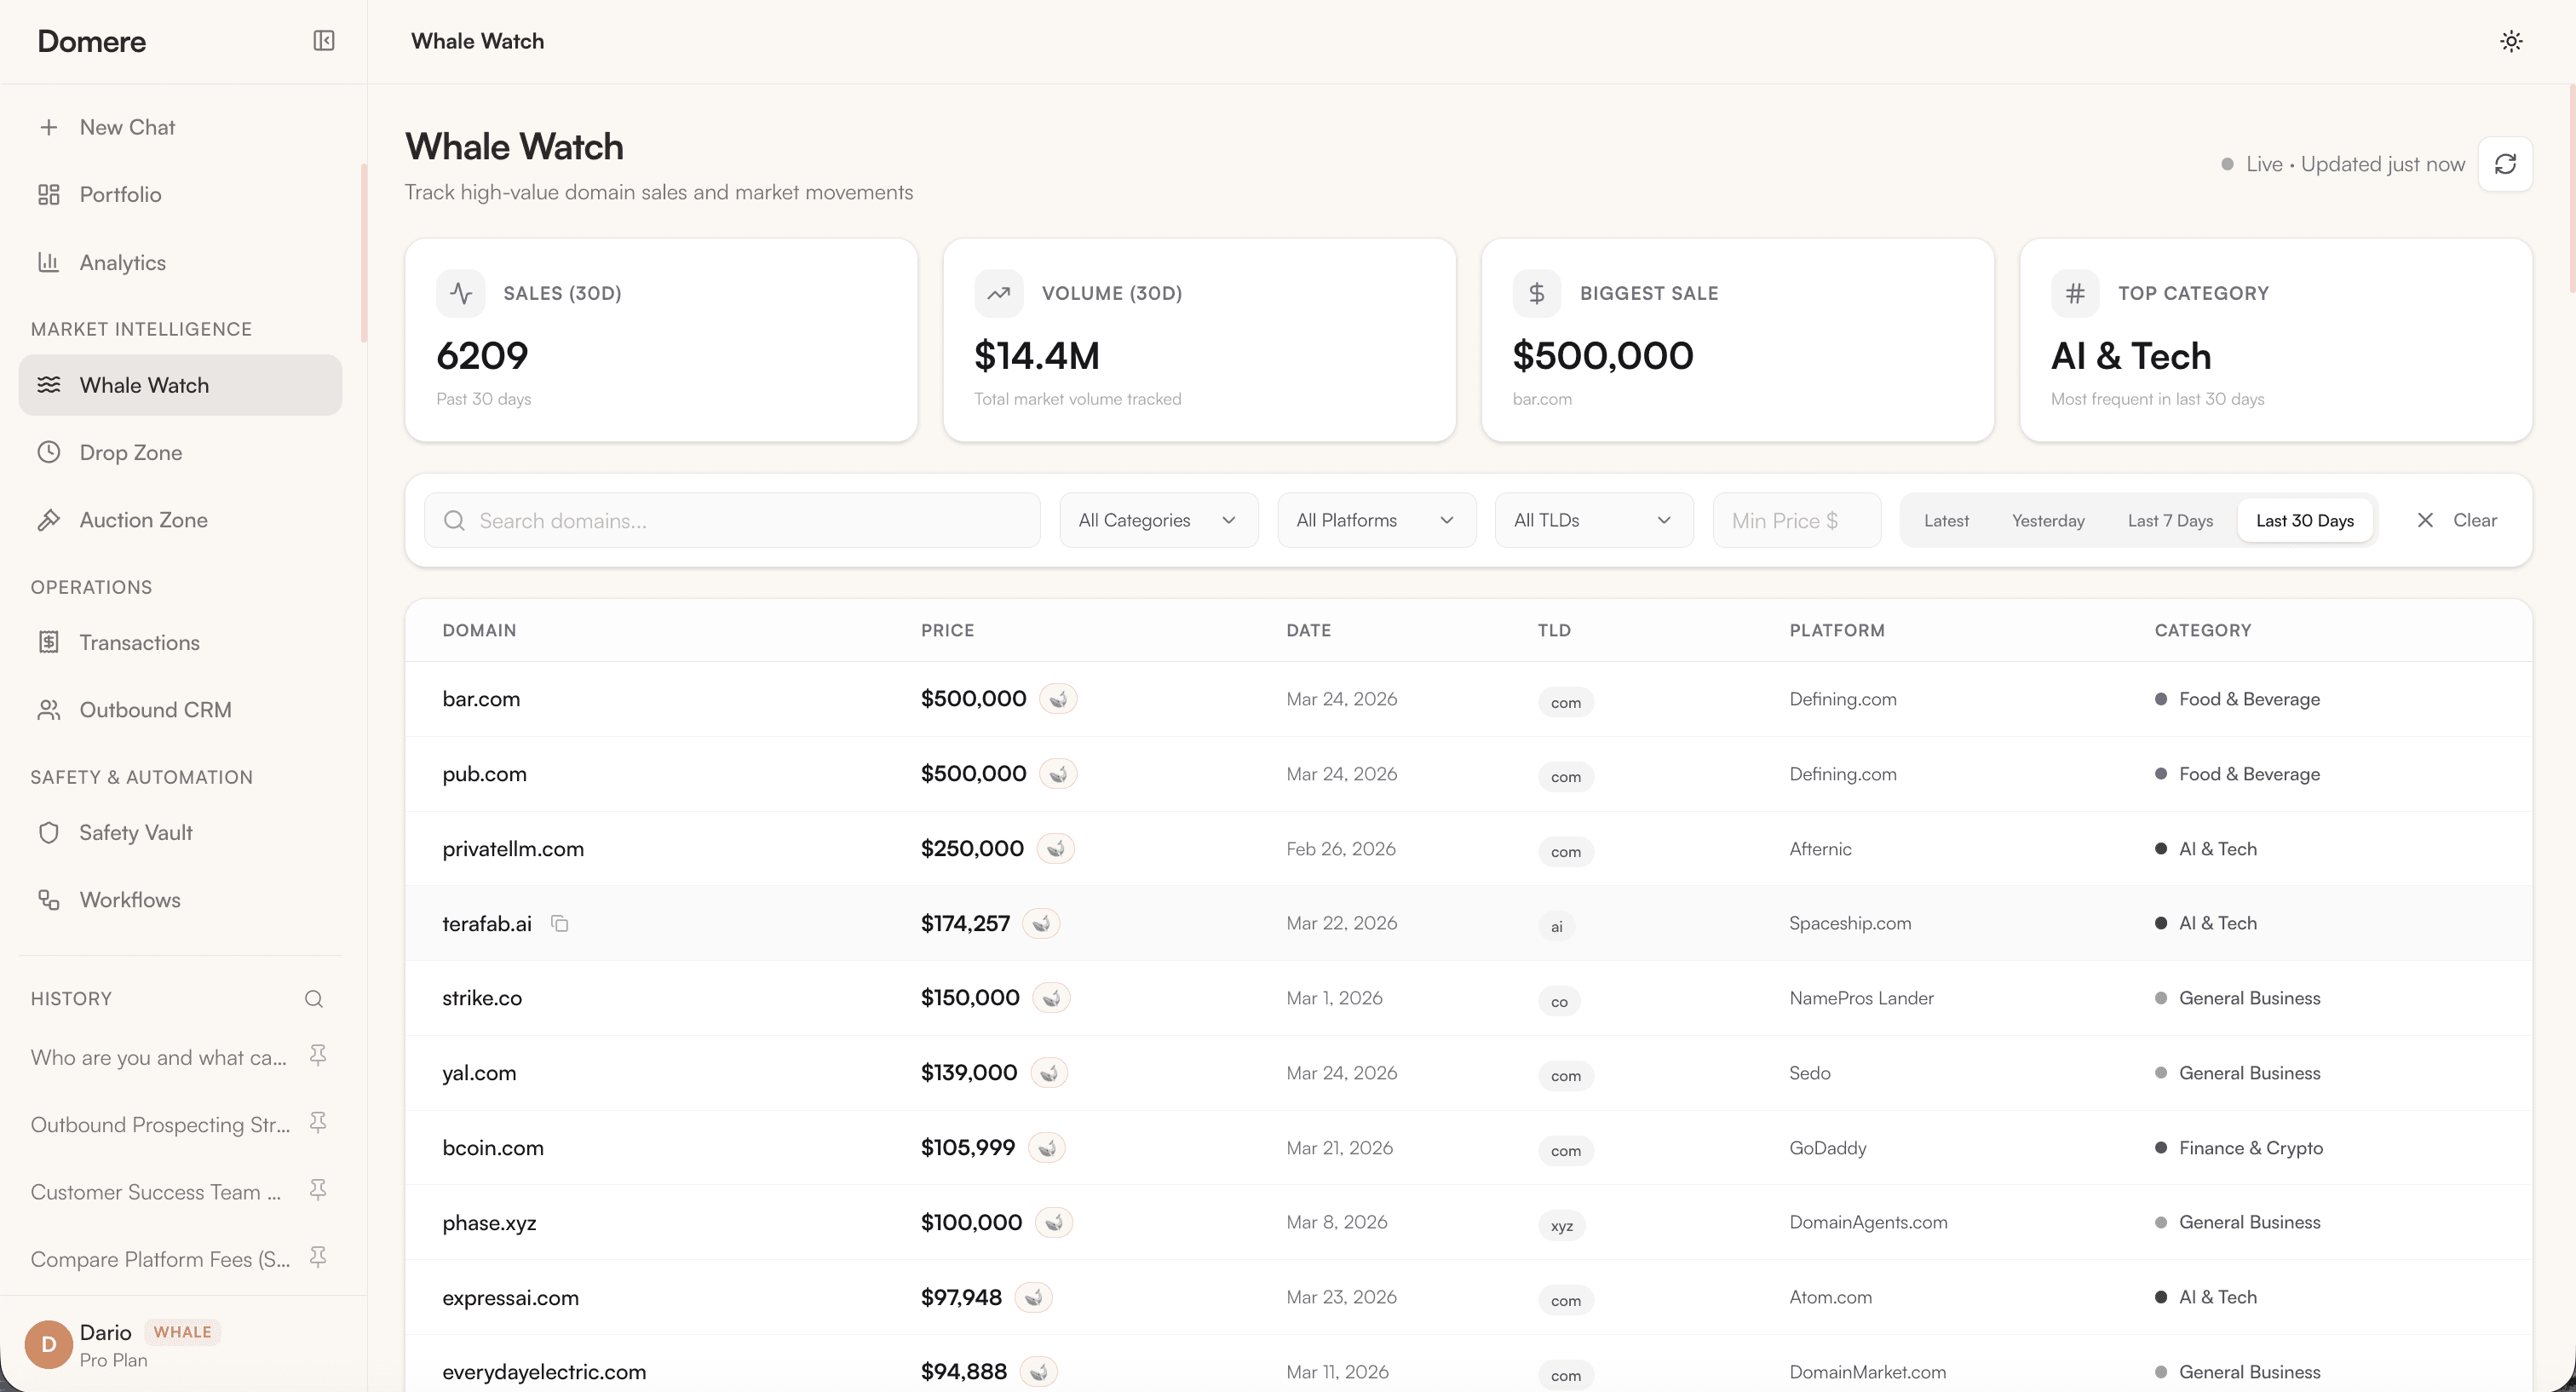Start a New Chat
2576x1392 pixels.
(x=127, y=127)
